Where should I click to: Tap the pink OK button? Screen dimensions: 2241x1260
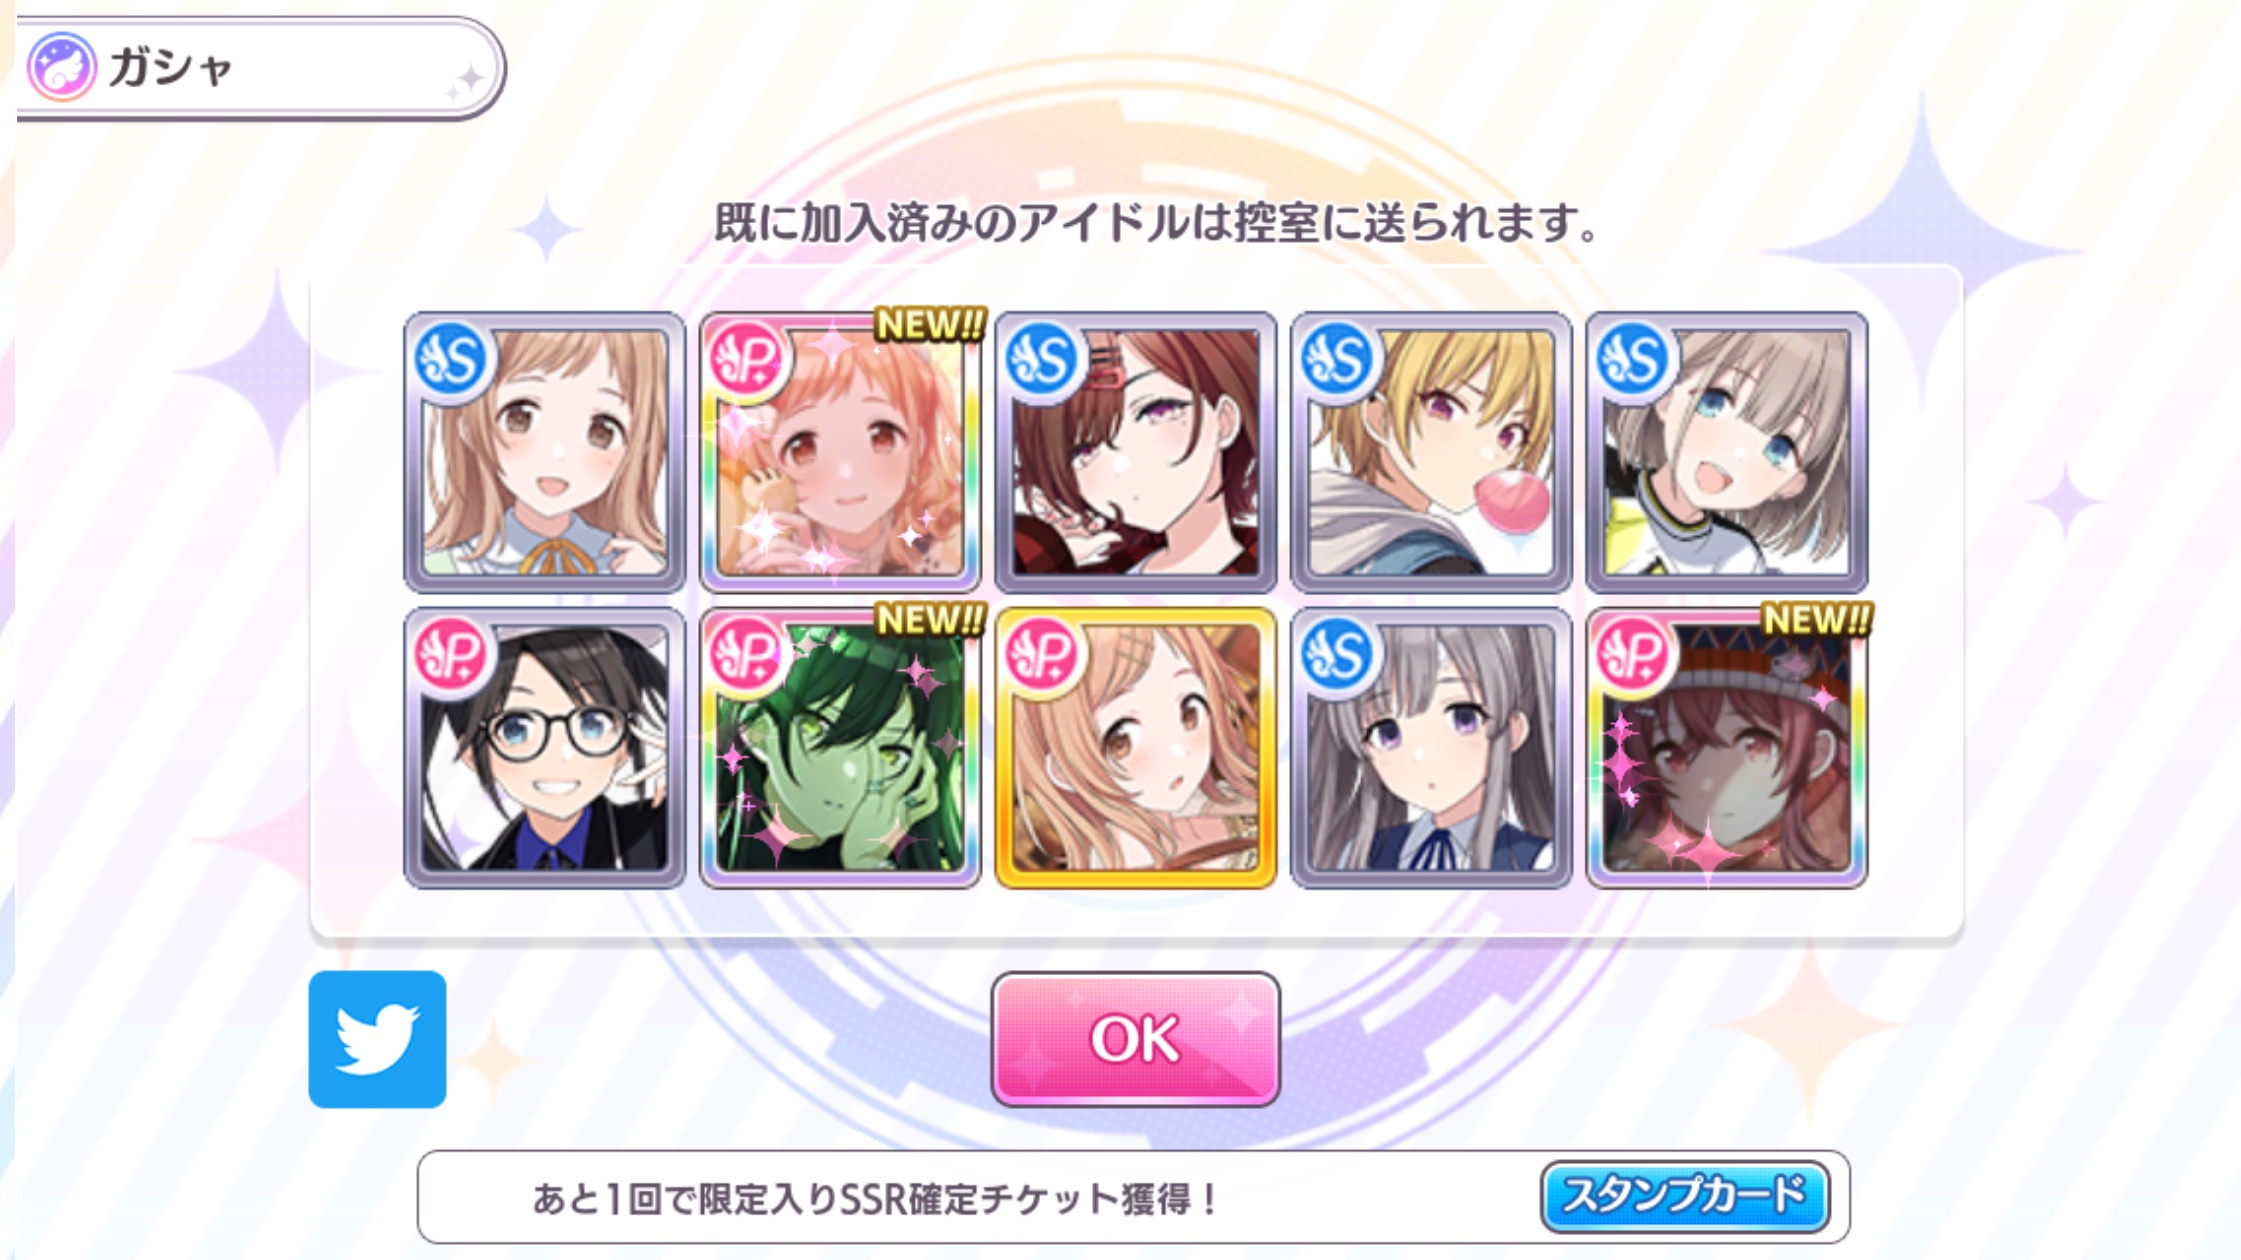(x=1135, y=1039)
